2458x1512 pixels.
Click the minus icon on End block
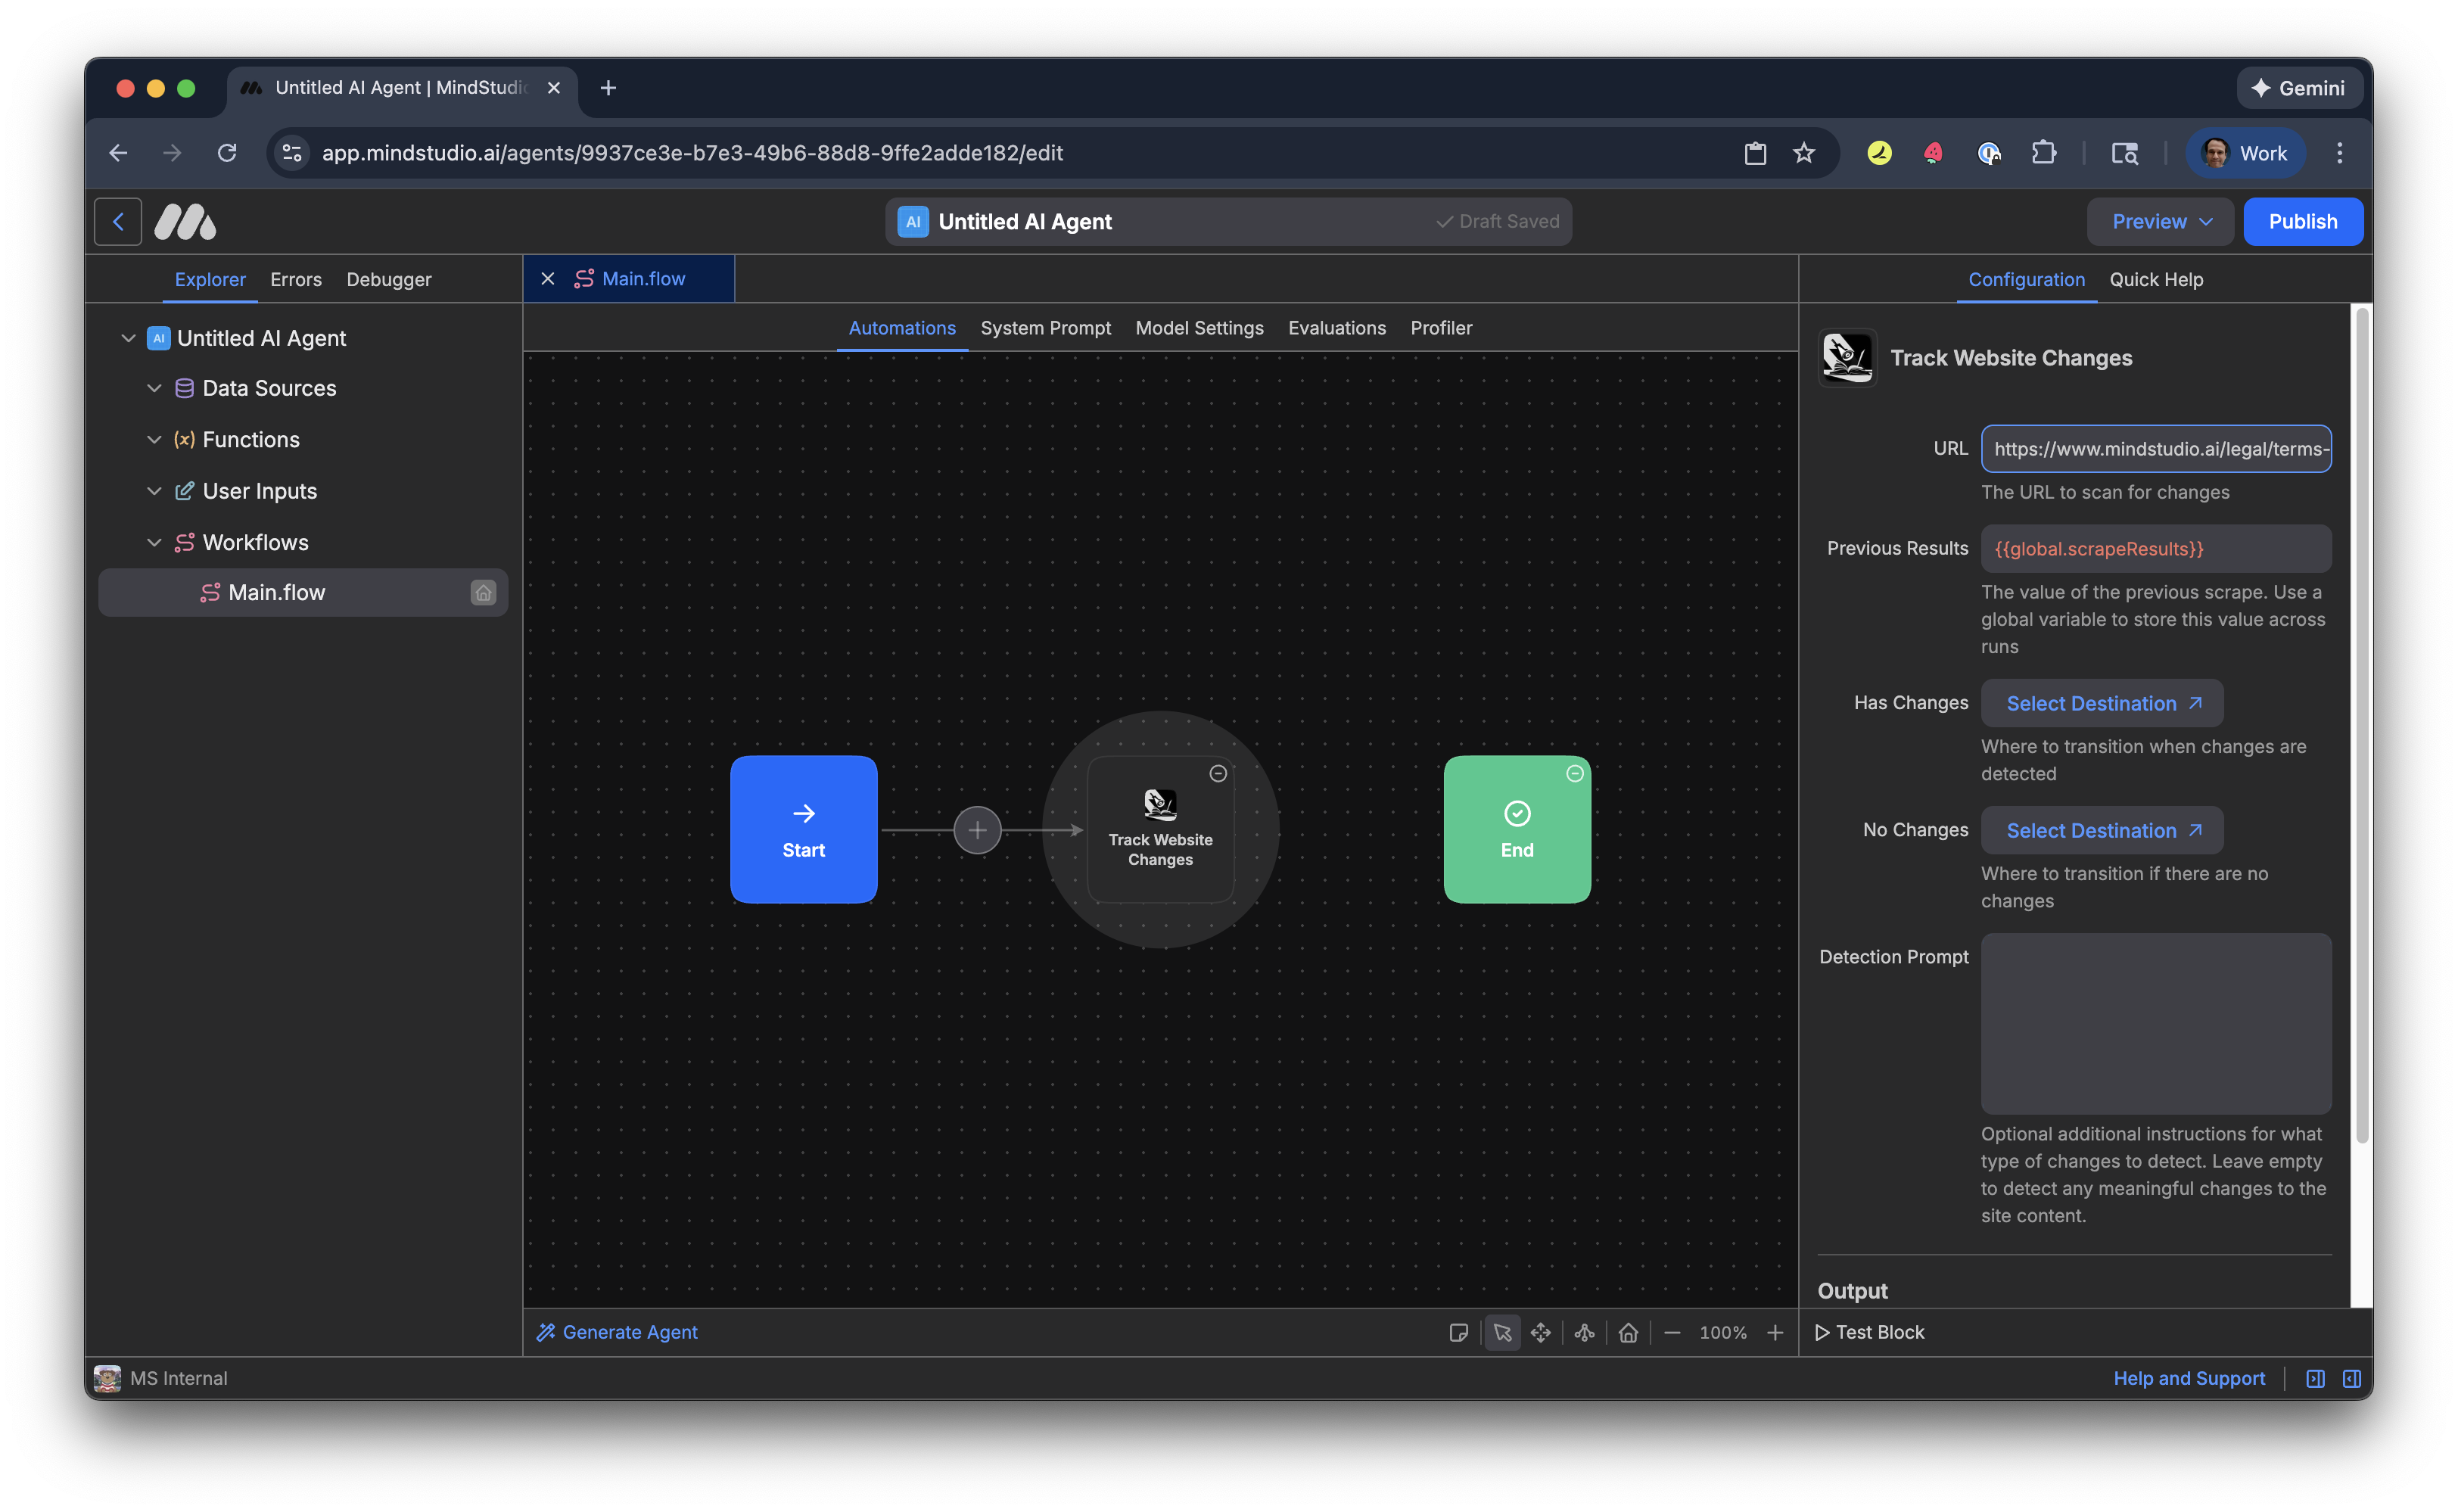1574,773
